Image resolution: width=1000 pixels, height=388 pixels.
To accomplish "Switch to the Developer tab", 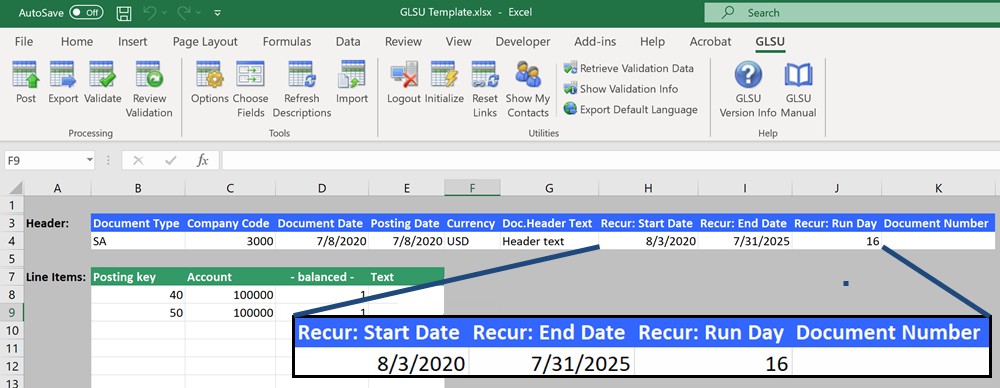I will point(523,41).
